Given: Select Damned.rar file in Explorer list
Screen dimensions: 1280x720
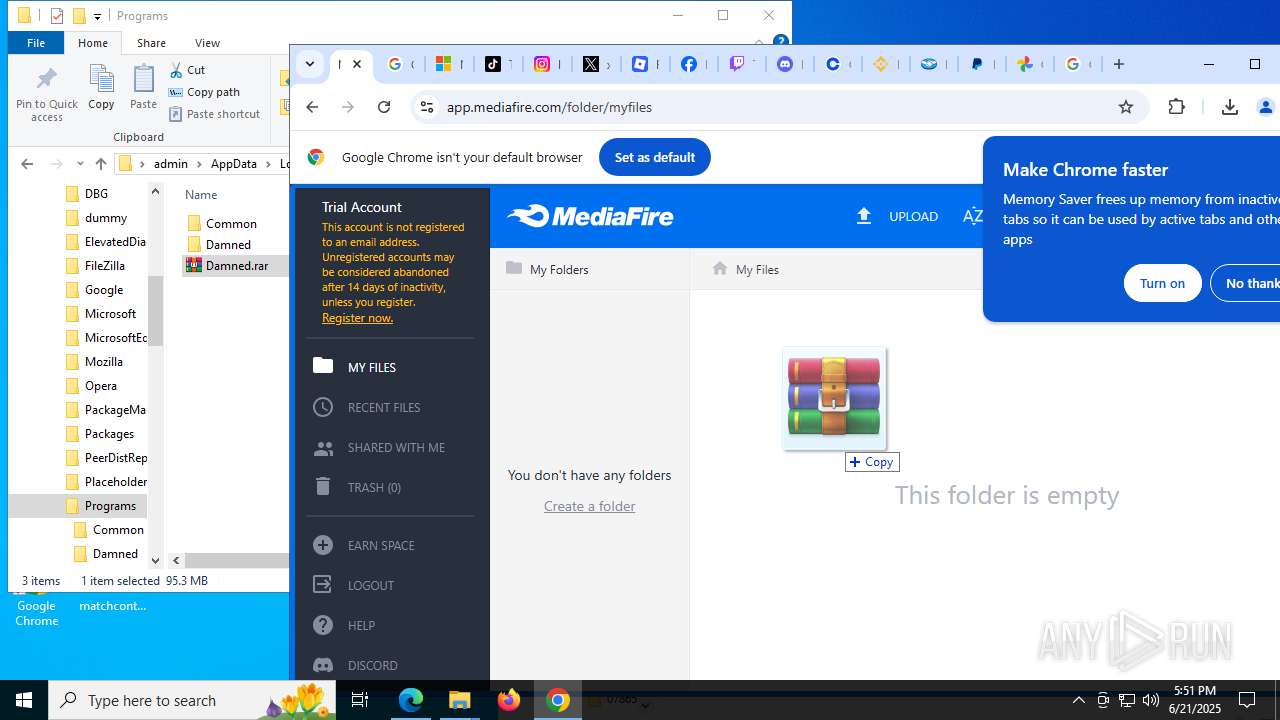Looking at the screenshot, I should click(x=236, y=266).
